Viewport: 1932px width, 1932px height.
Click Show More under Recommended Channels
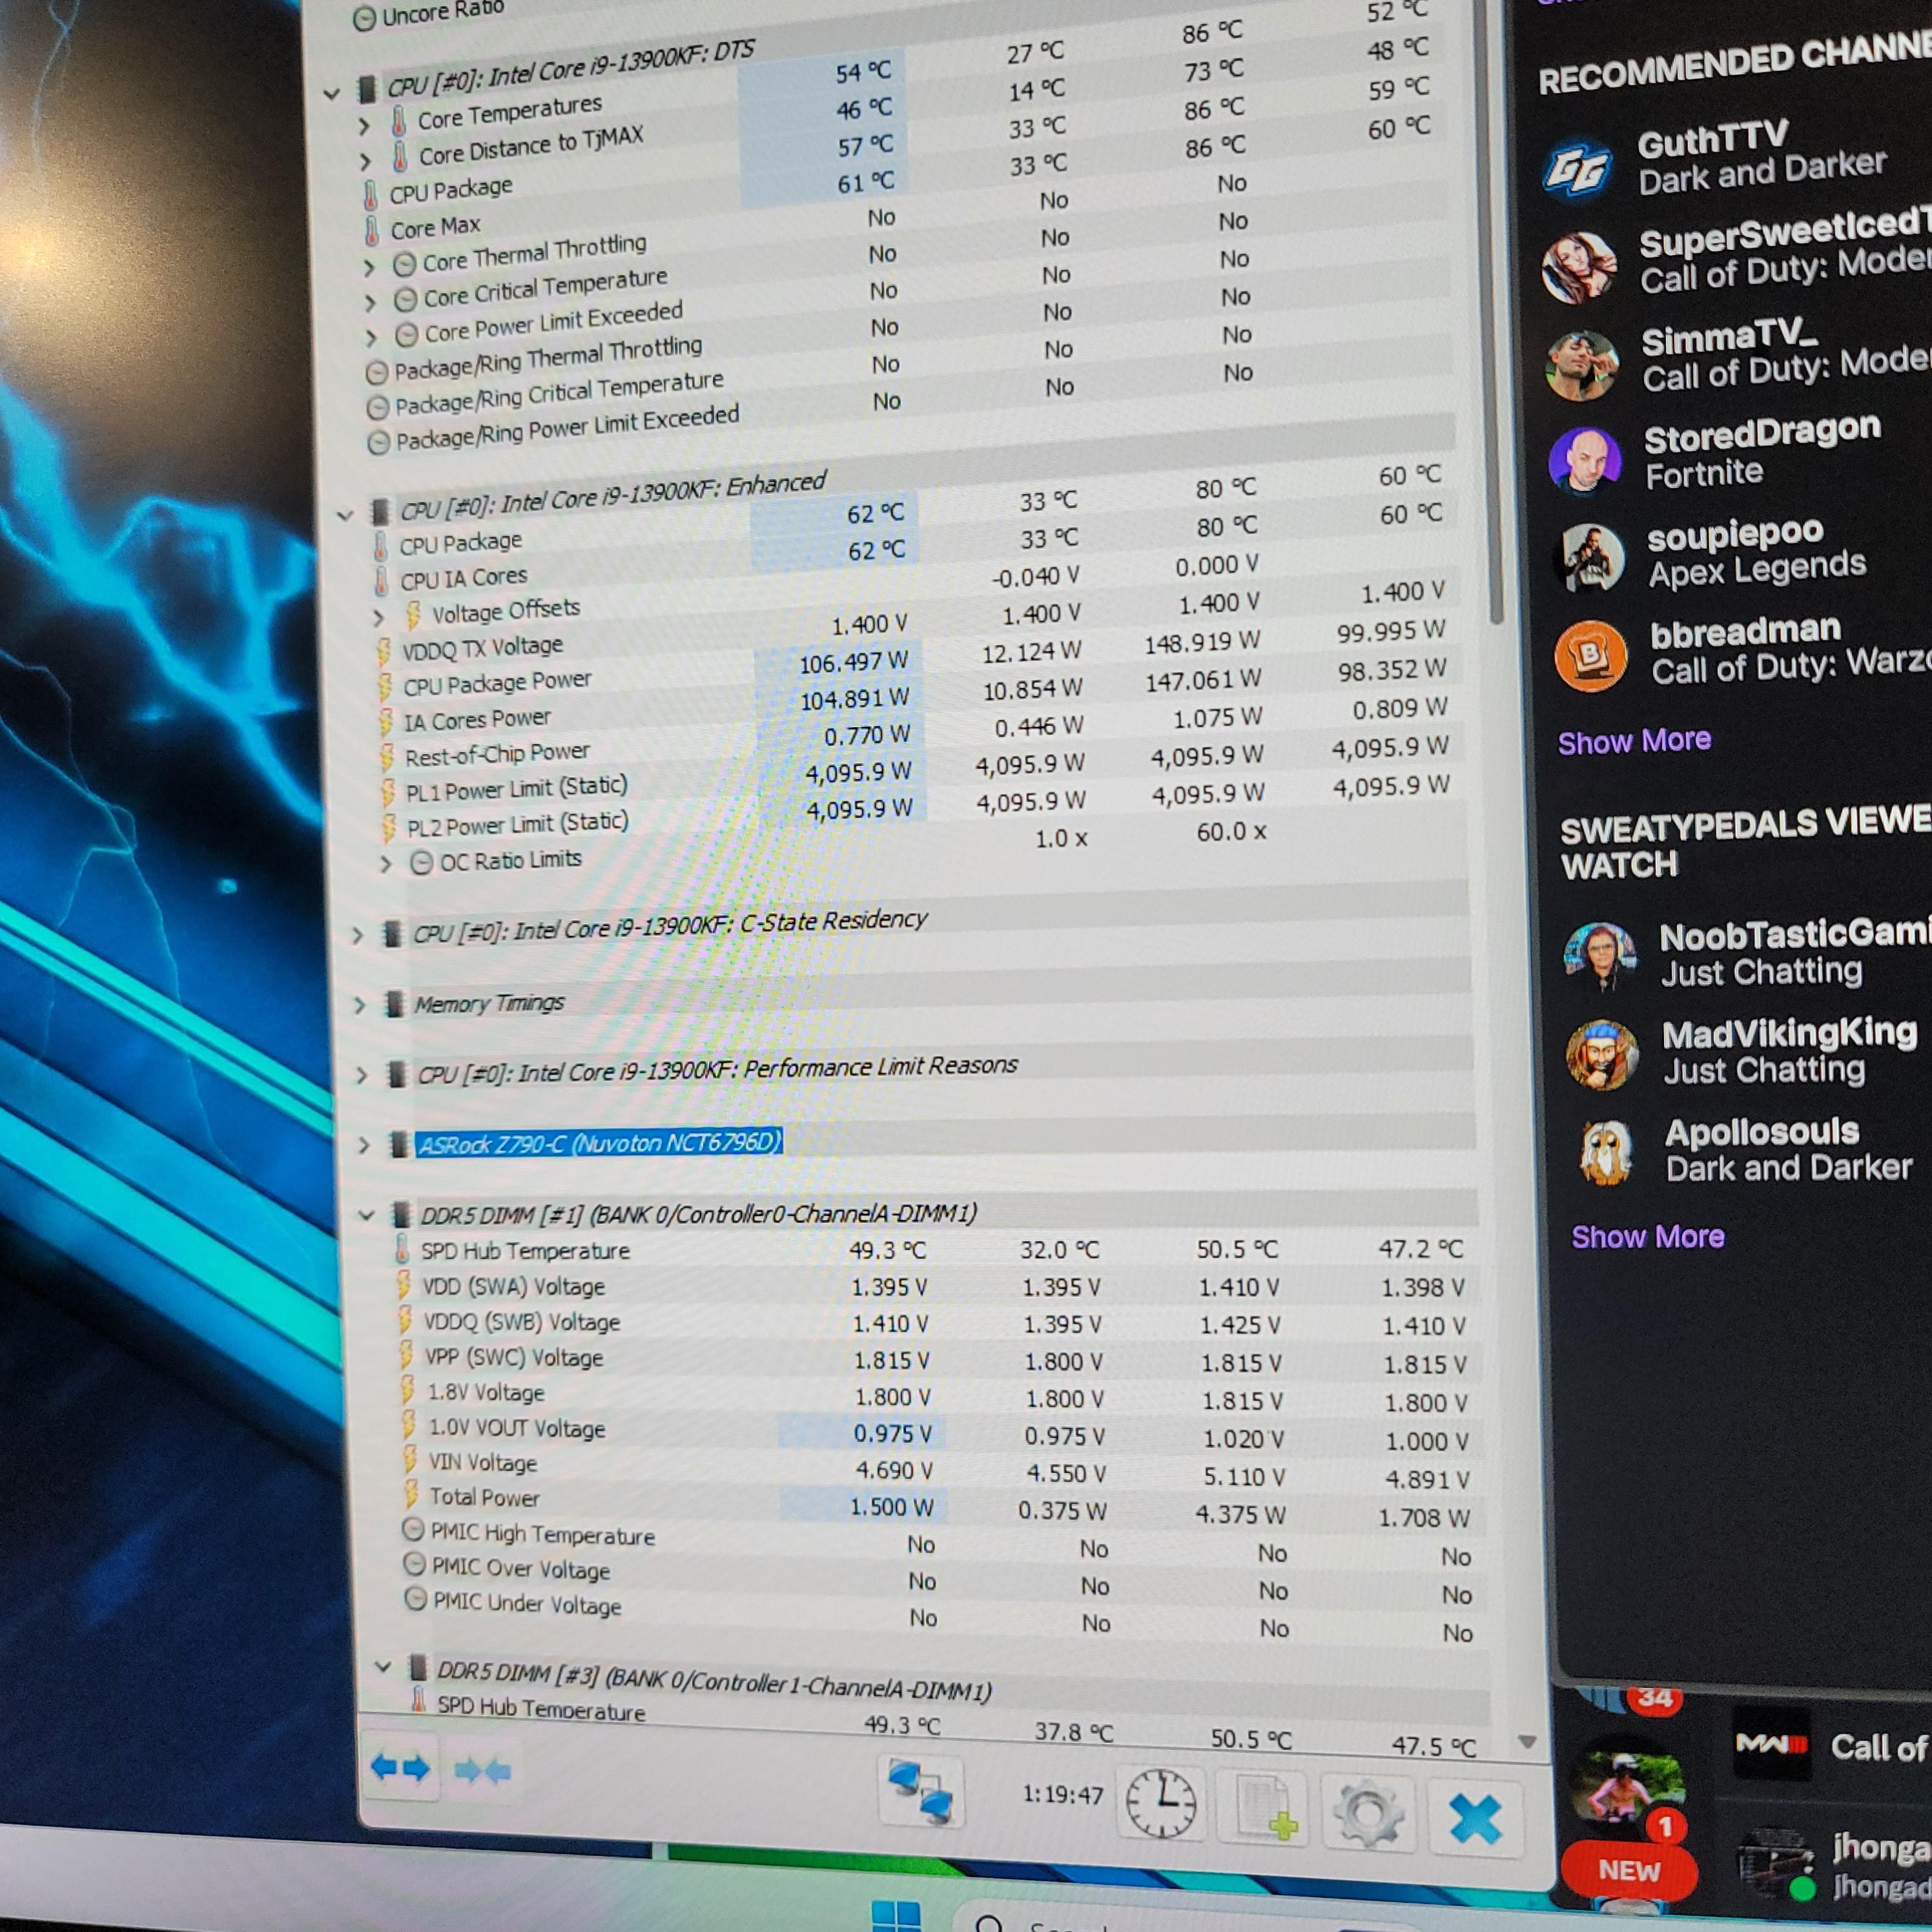tap(1634, 741)
